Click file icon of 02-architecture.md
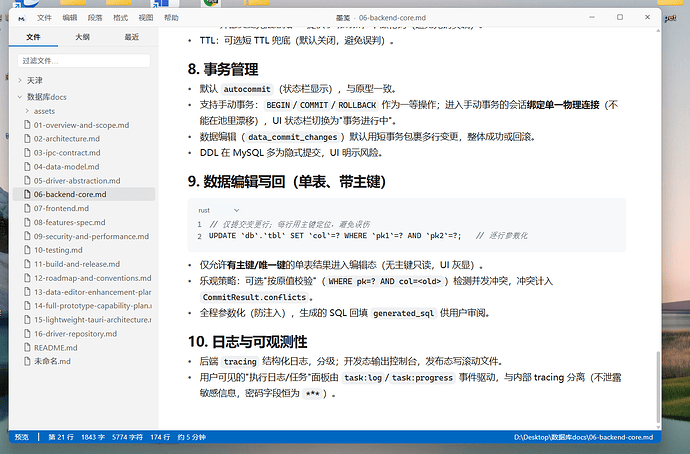Screen dimensions: 690x454 tap(27, 139)
